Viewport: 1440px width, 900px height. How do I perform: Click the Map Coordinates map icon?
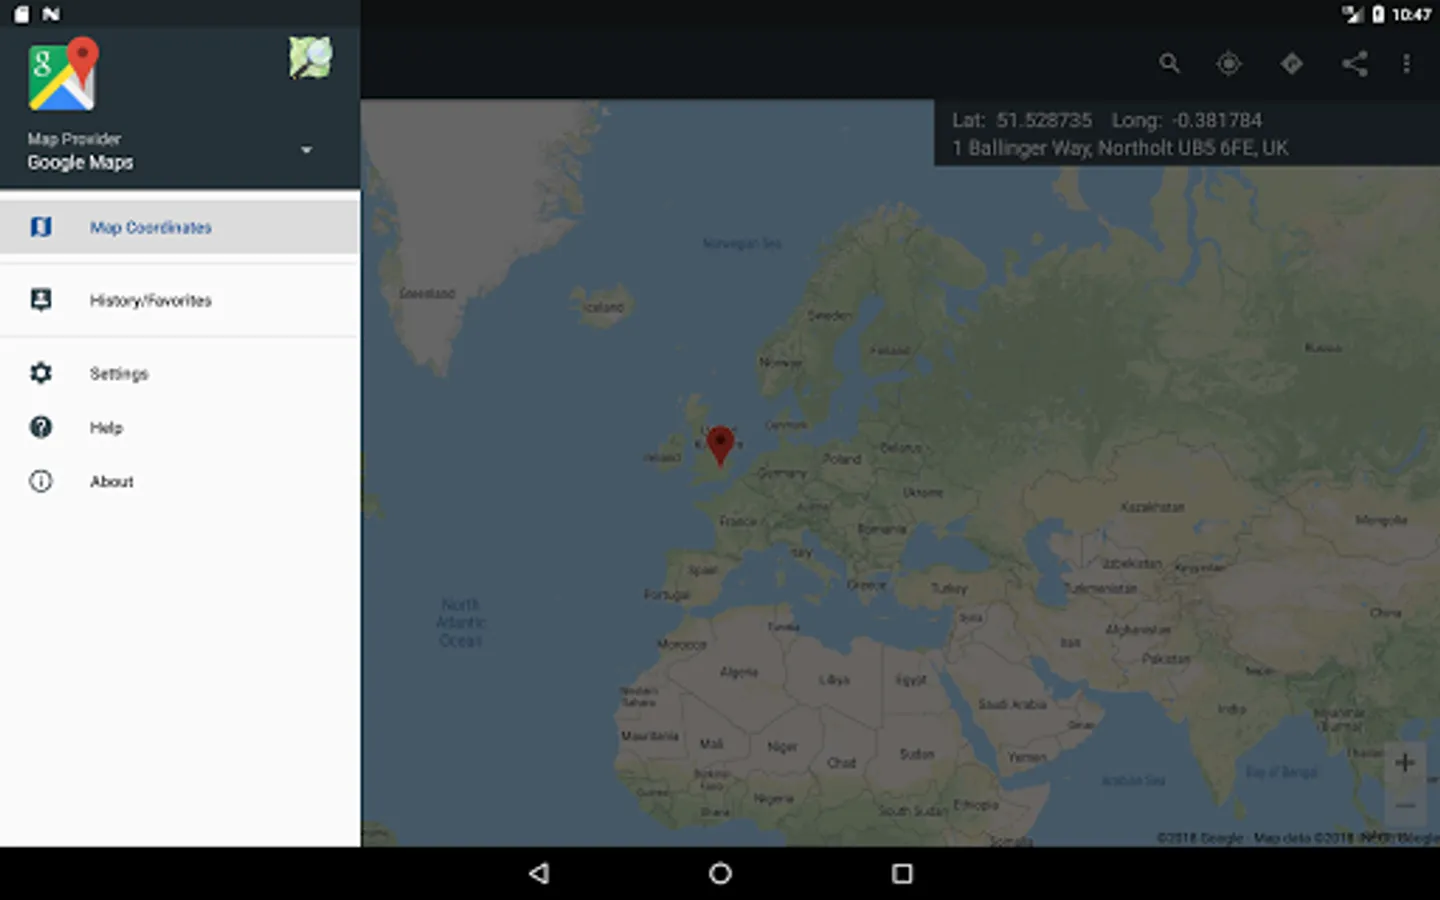point(41,227)
